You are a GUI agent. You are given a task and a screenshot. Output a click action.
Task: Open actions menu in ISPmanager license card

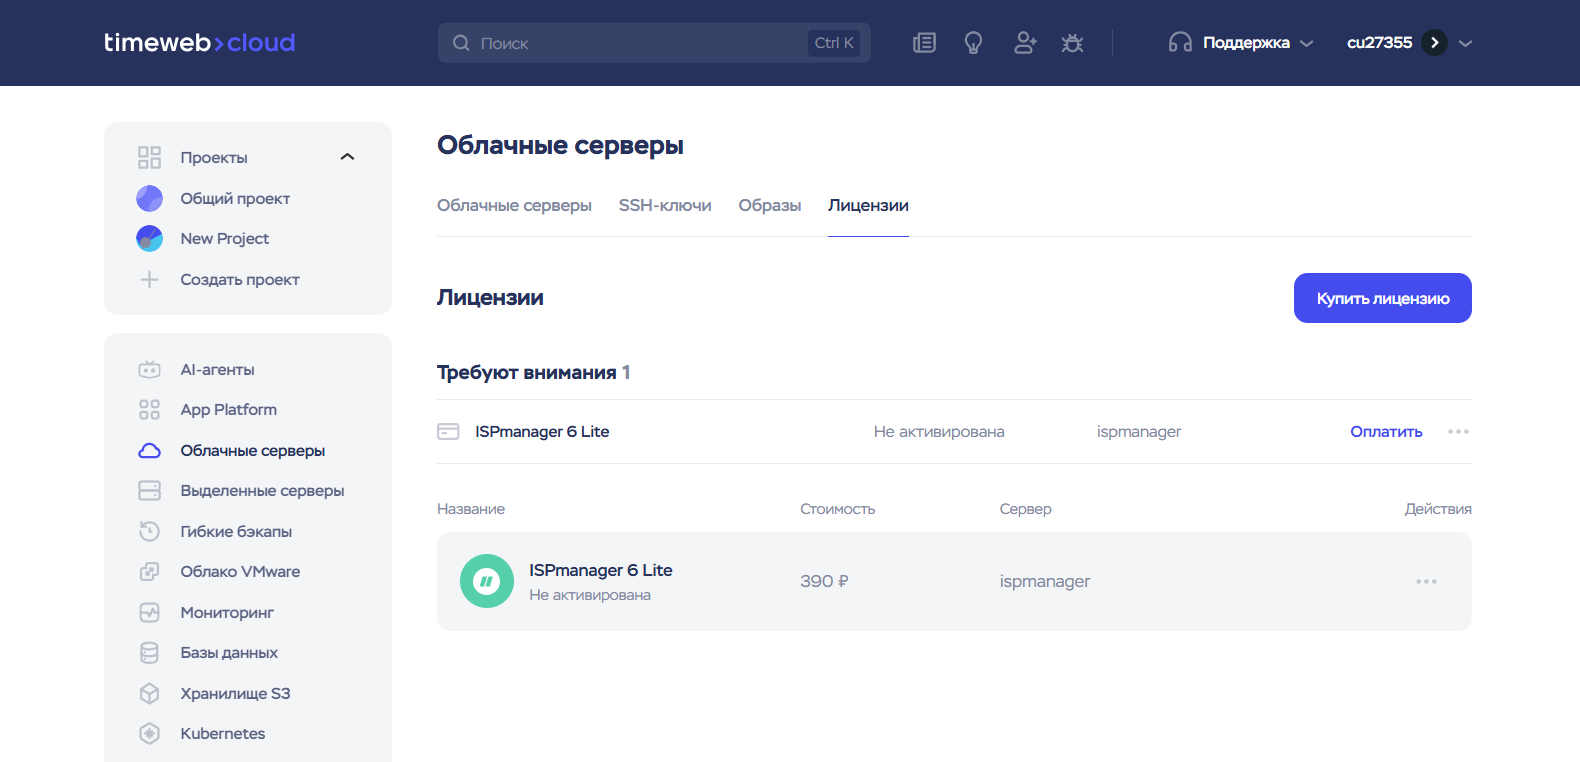pyautogui.click(x=1426, y=581)
